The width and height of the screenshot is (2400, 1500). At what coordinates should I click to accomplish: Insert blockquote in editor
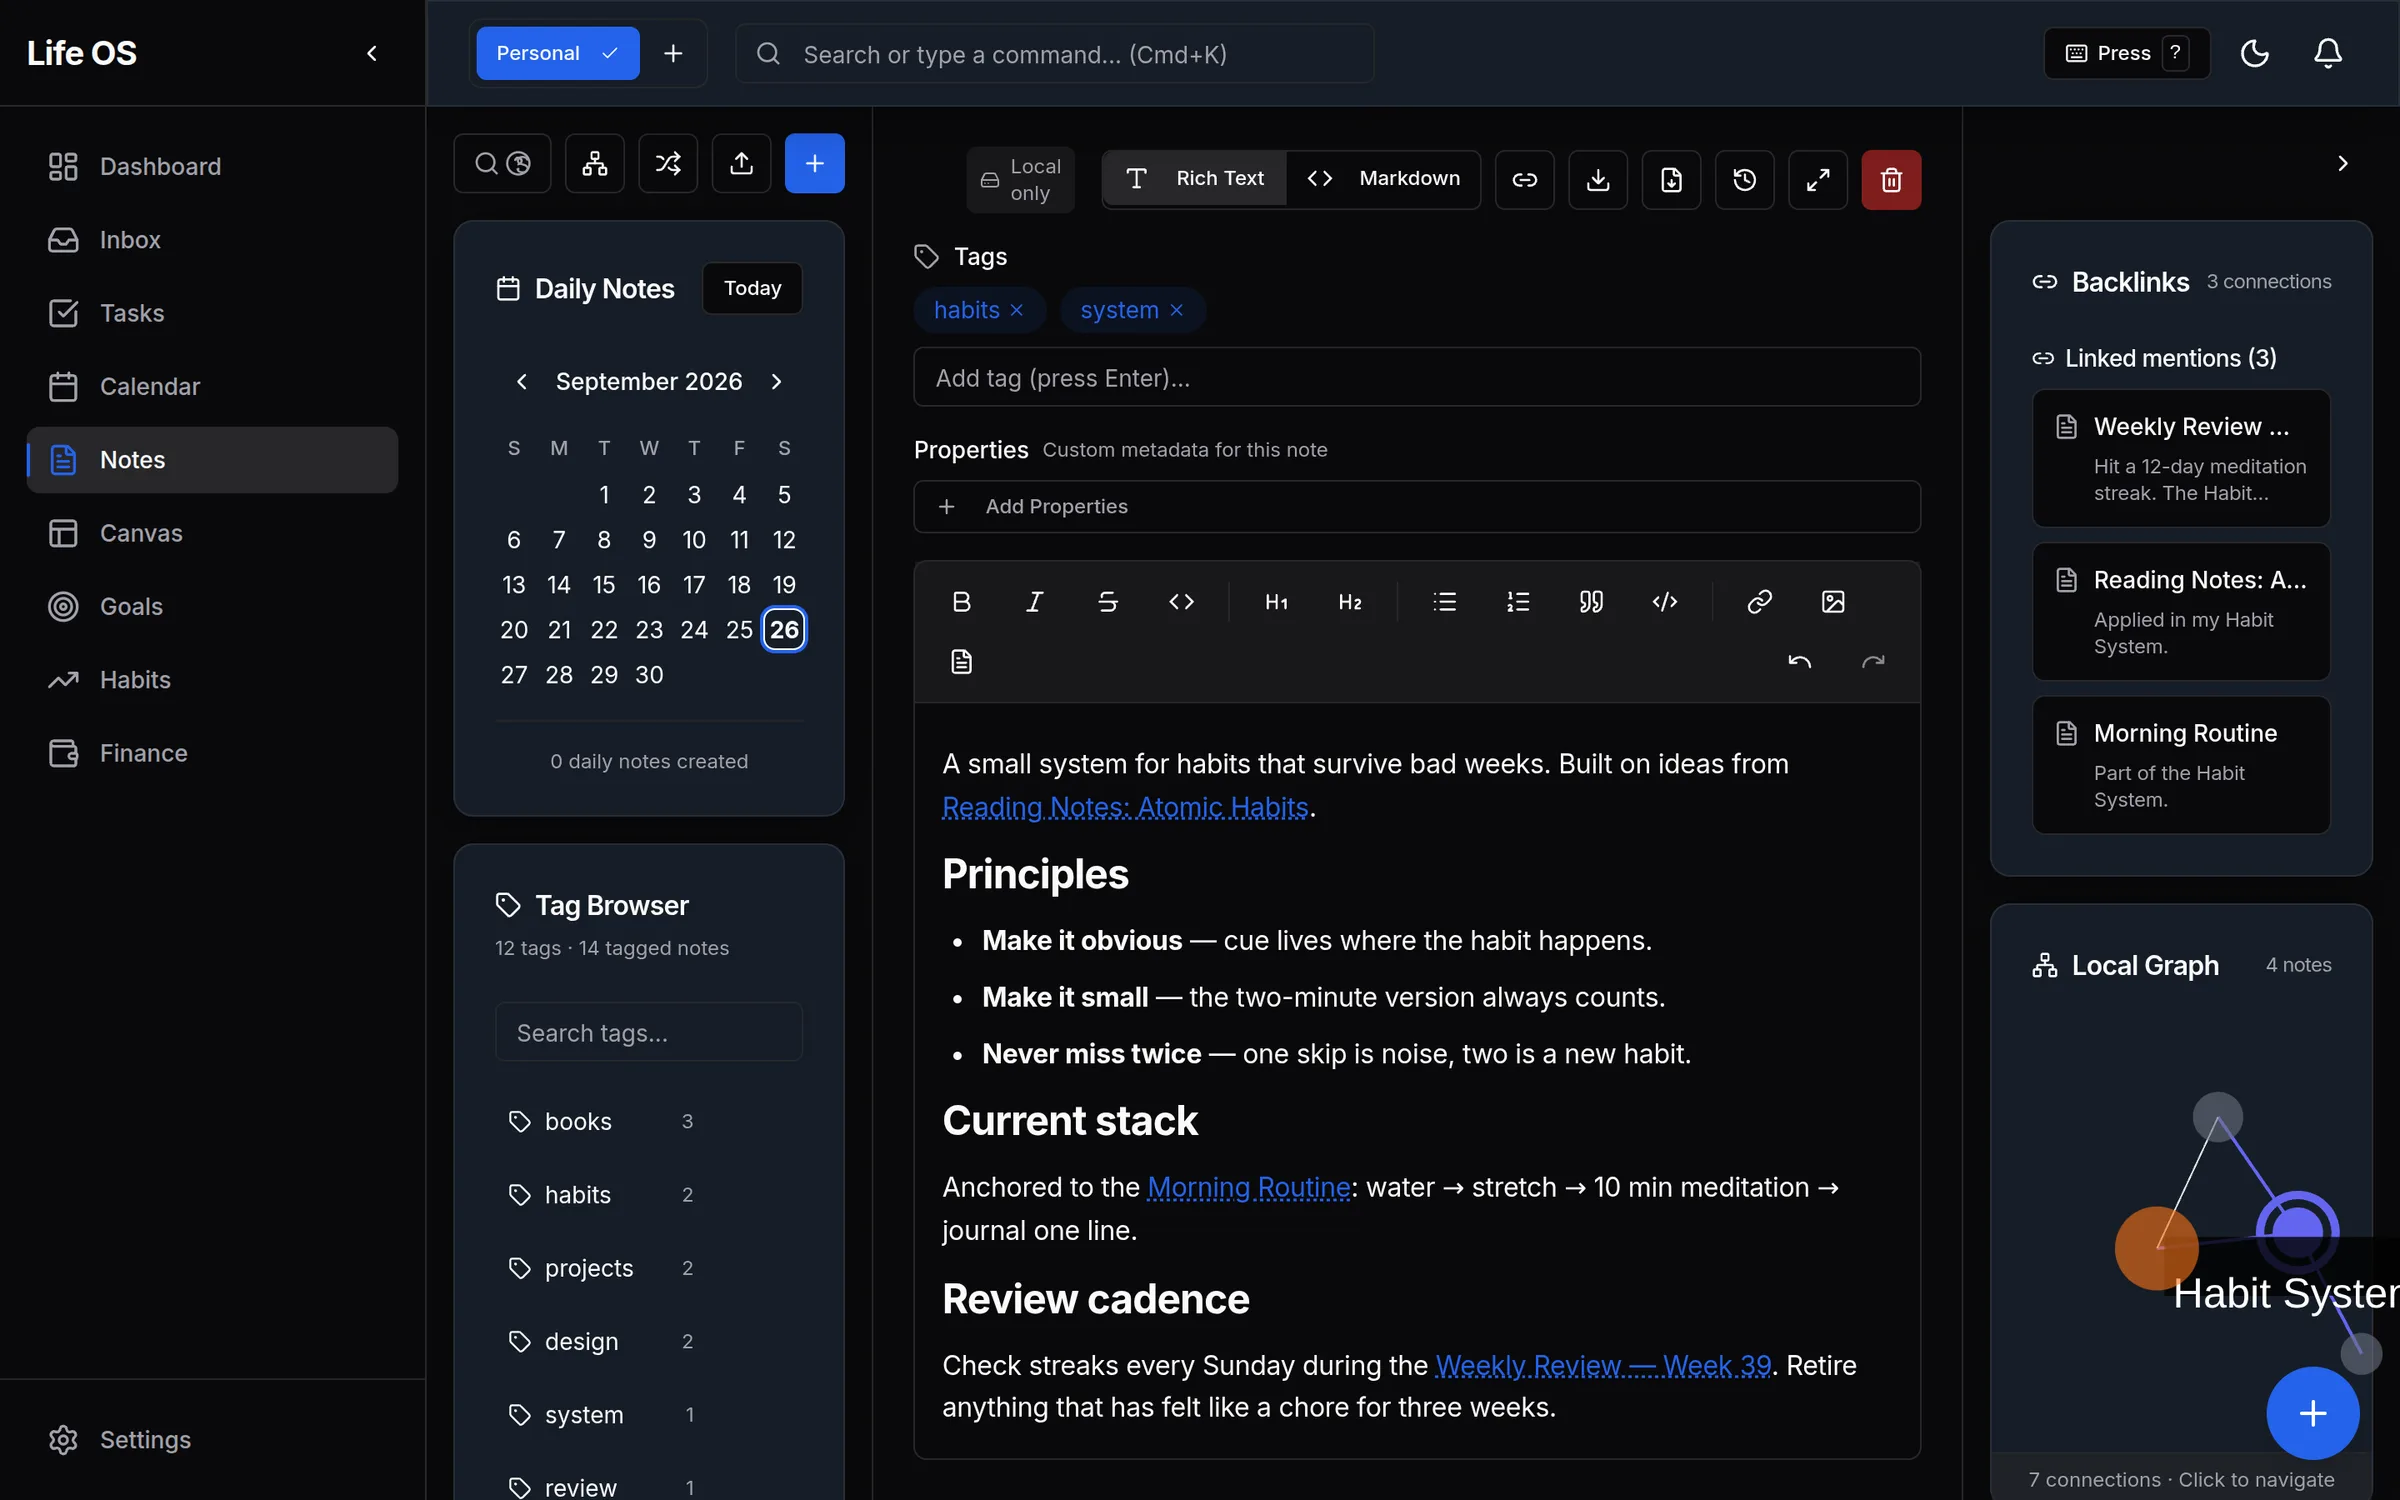point(1591,601)
